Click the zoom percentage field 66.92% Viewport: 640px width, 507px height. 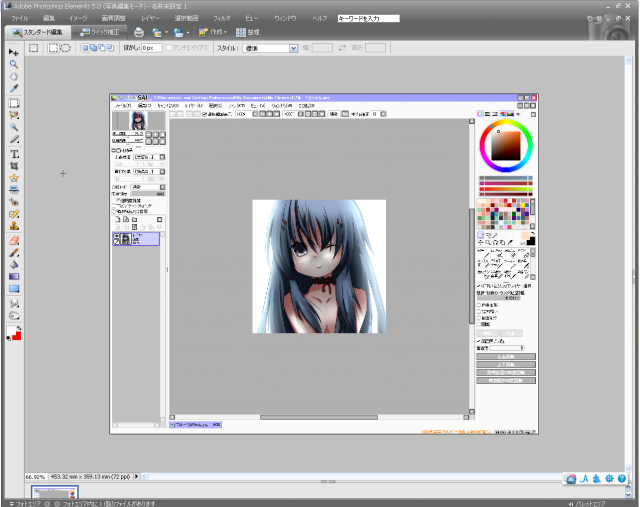35,476
